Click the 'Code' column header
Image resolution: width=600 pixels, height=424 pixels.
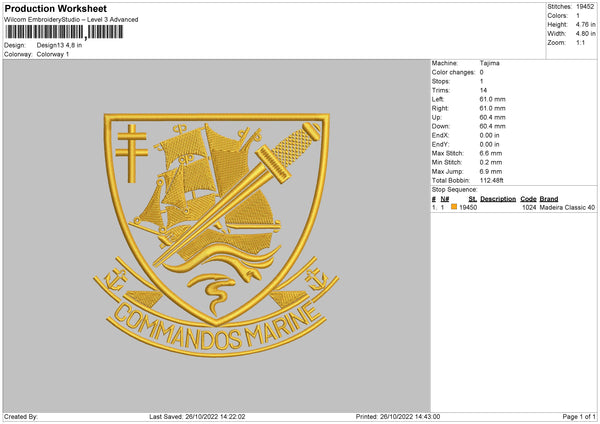(528, 199)
